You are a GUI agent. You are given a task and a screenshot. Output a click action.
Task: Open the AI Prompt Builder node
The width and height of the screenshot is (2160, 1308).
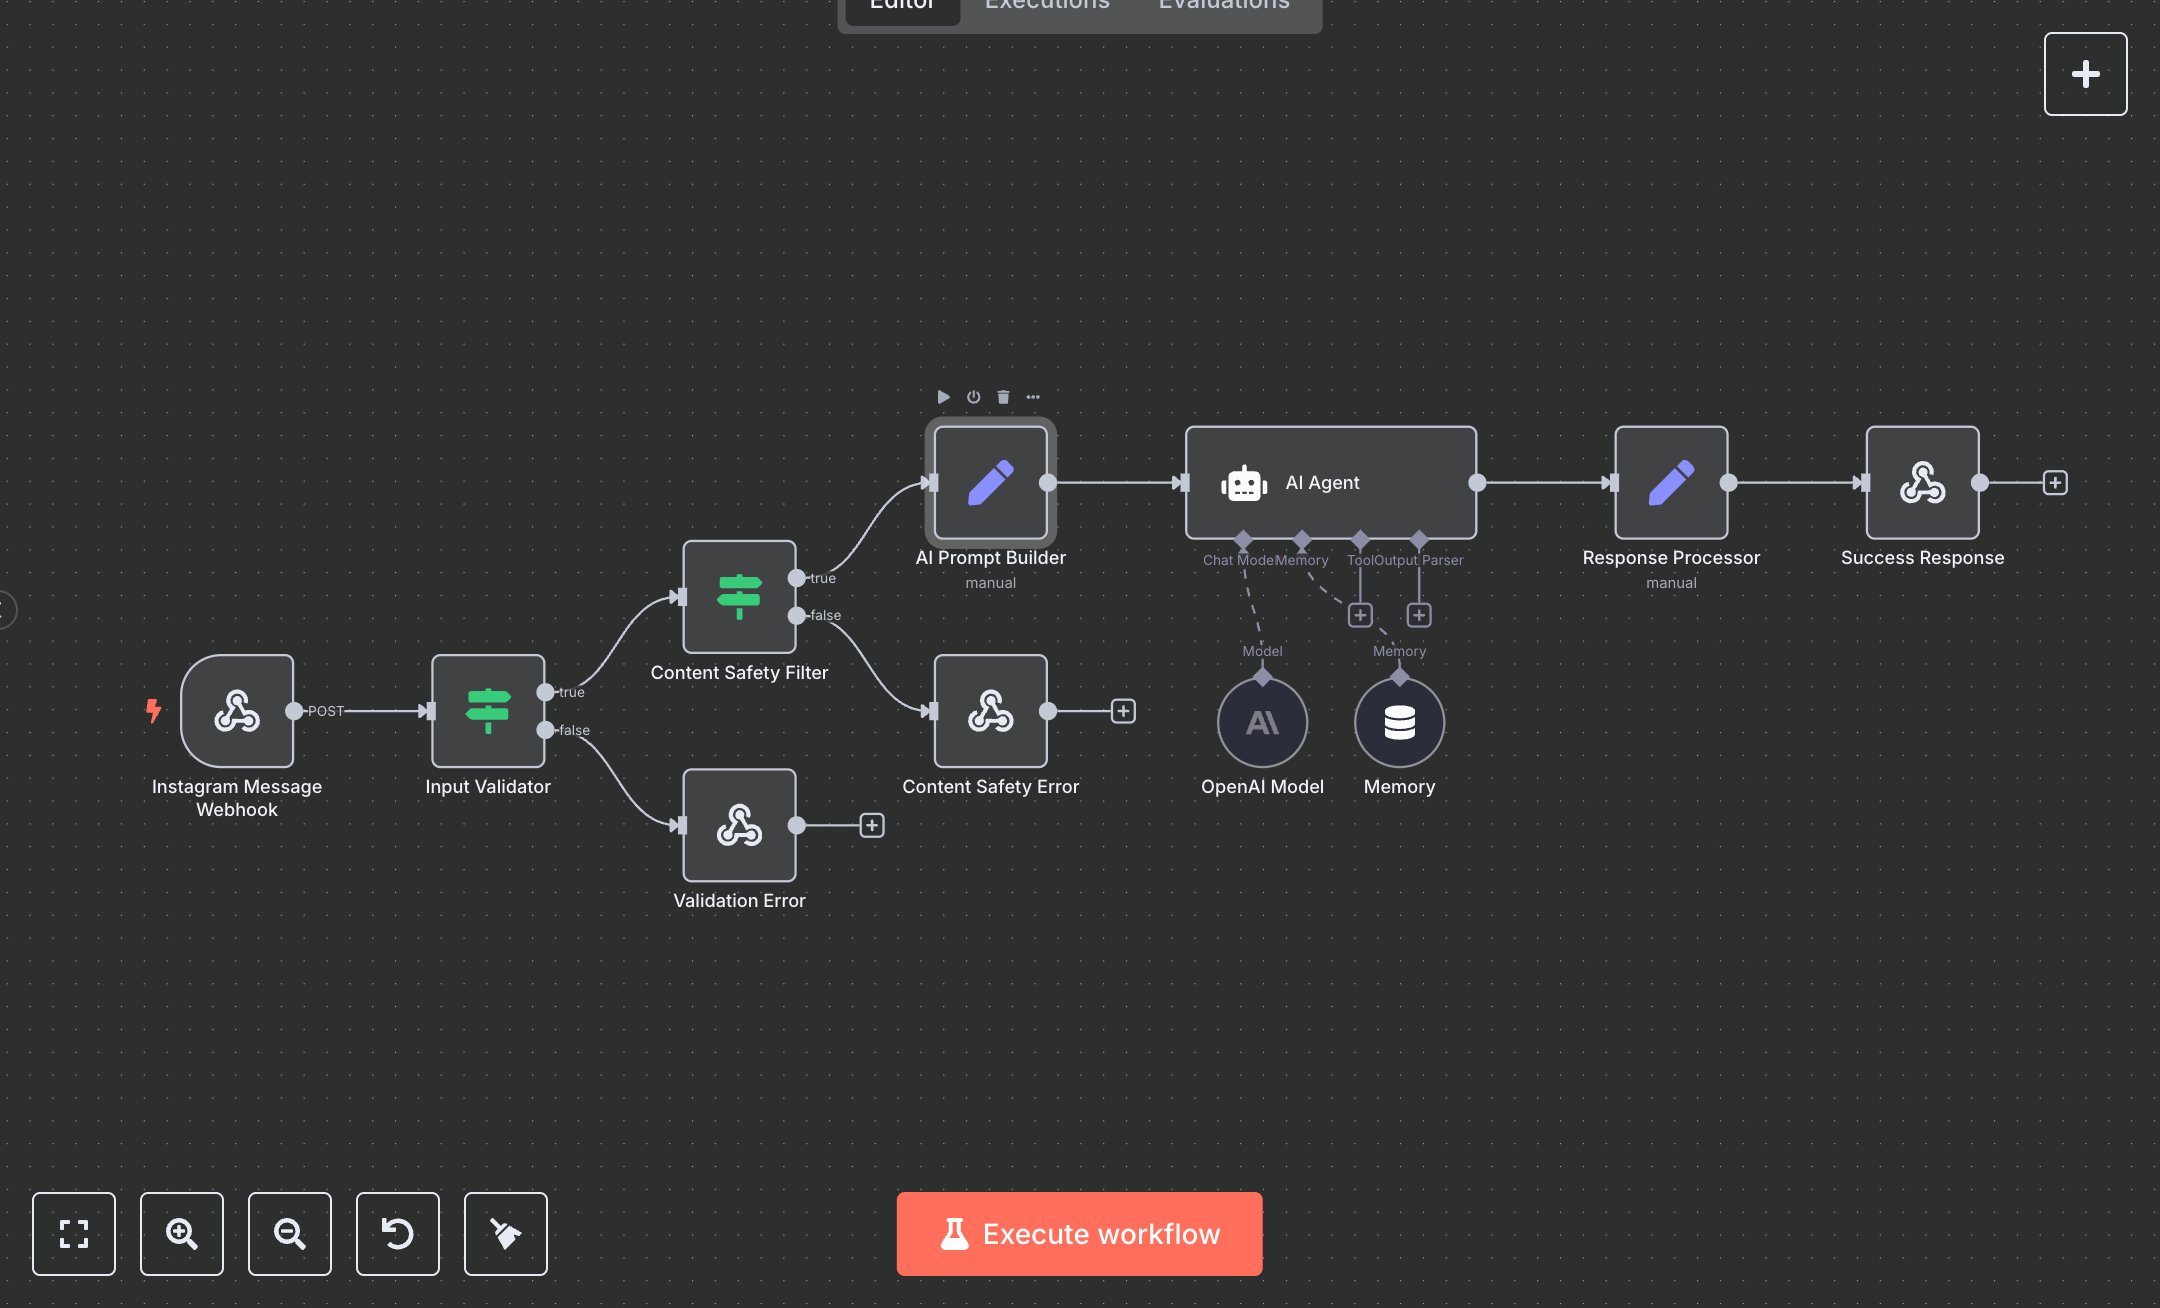(x=990, y=483)
